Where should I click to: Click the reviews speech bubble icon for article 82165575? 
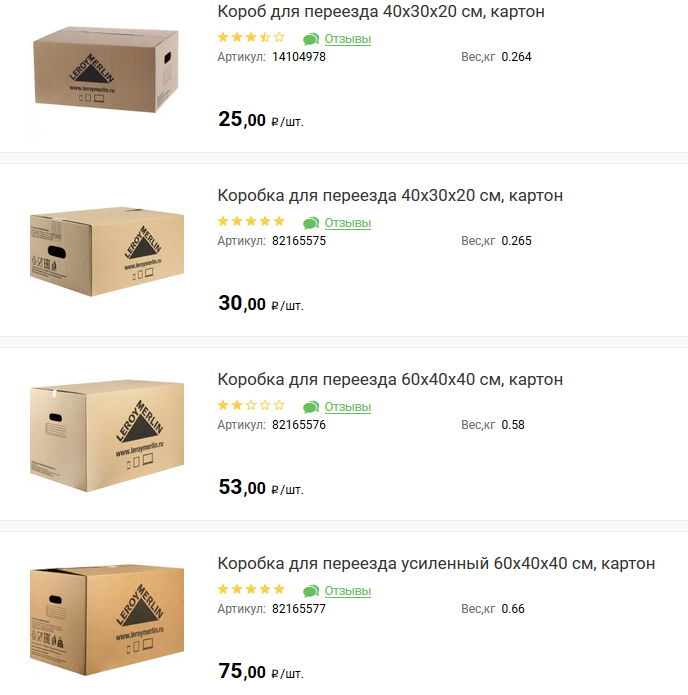311,223
